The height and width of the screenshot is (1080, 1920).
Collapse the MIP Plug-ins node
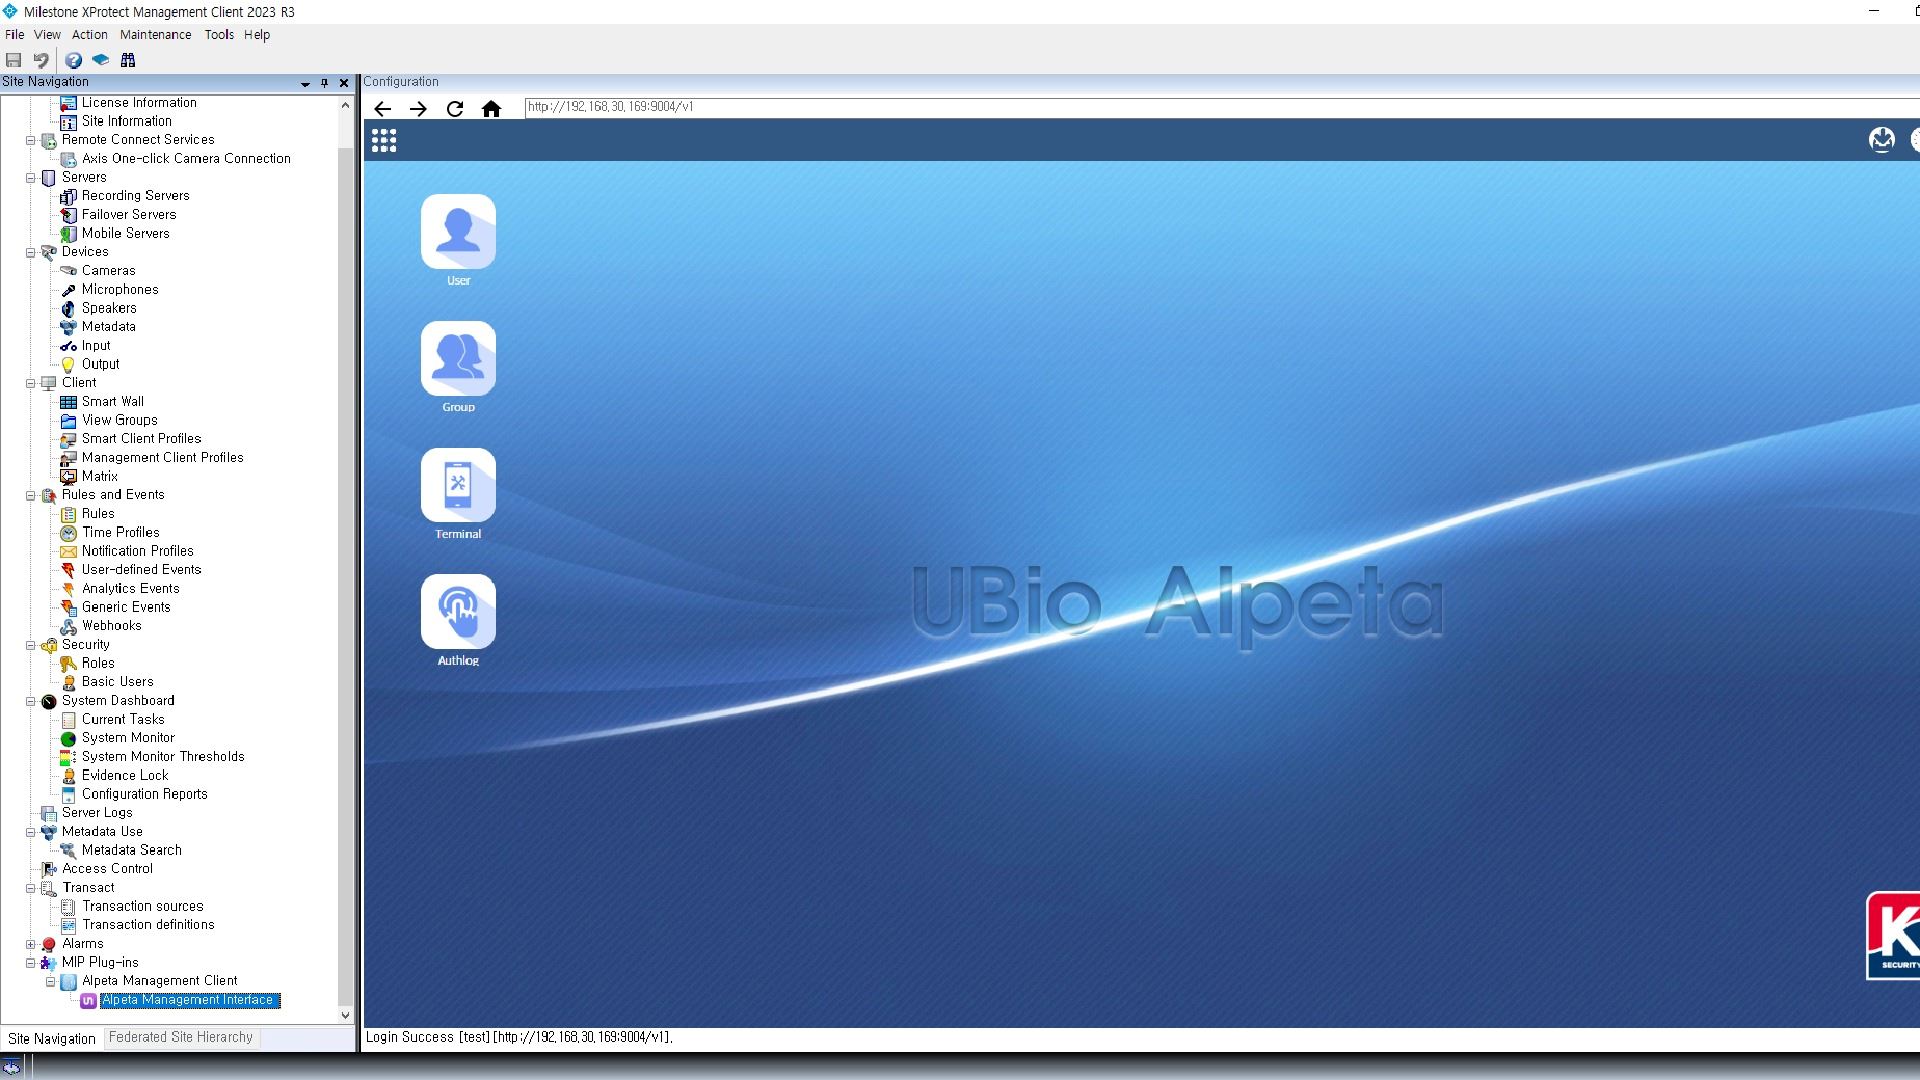point(31,963)
